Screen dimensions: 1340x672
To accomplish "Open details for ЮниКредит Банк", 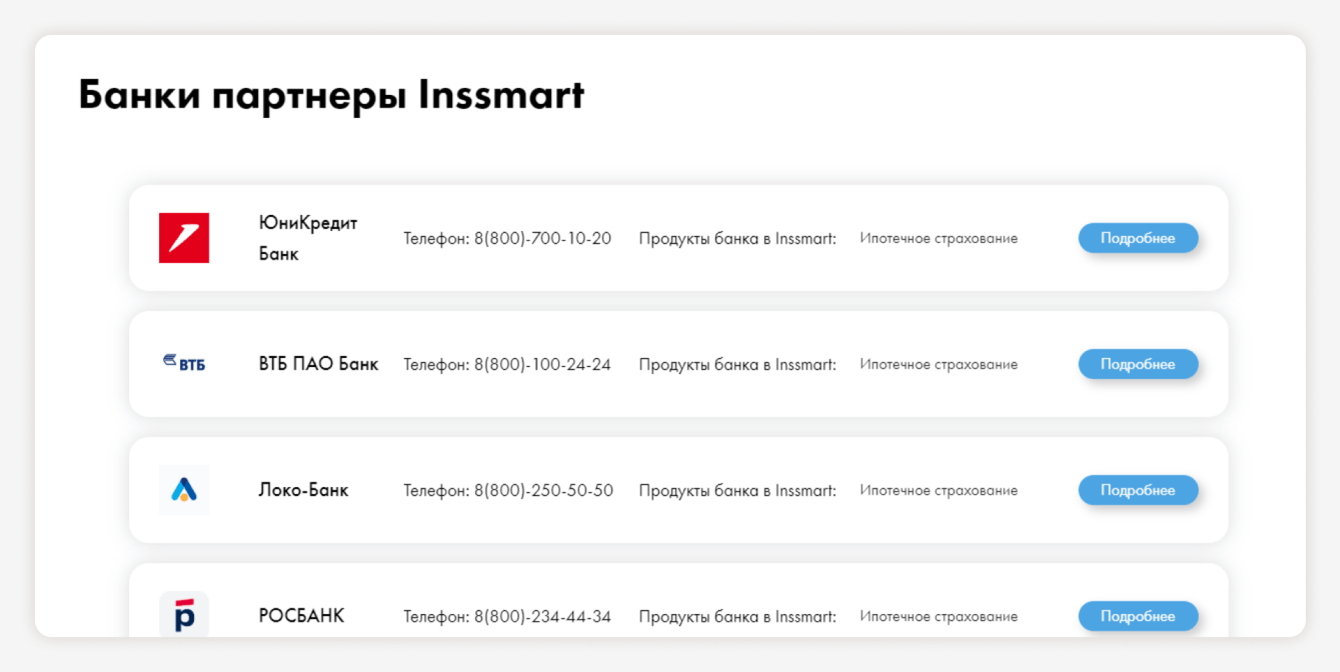I will [x=1137, y=238].
